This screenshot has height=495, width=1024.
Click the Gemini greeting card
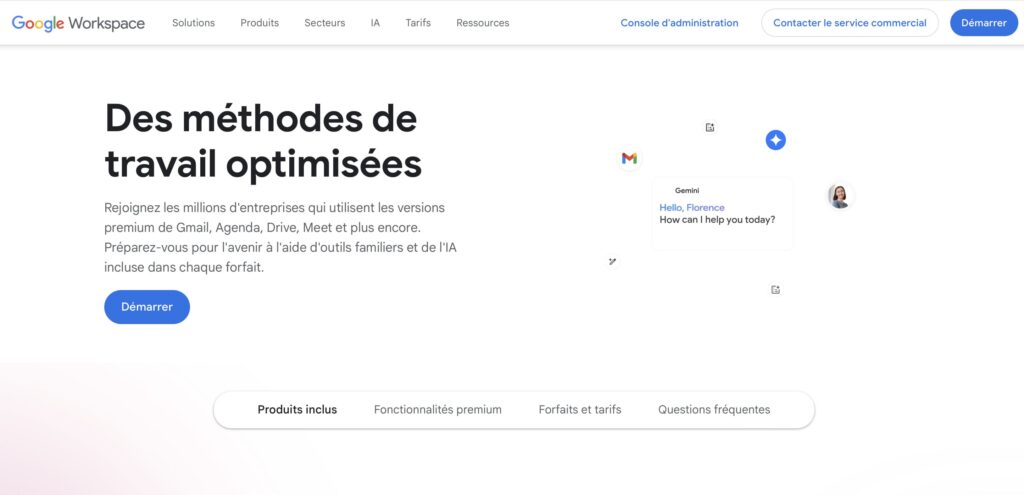point(722,214)
